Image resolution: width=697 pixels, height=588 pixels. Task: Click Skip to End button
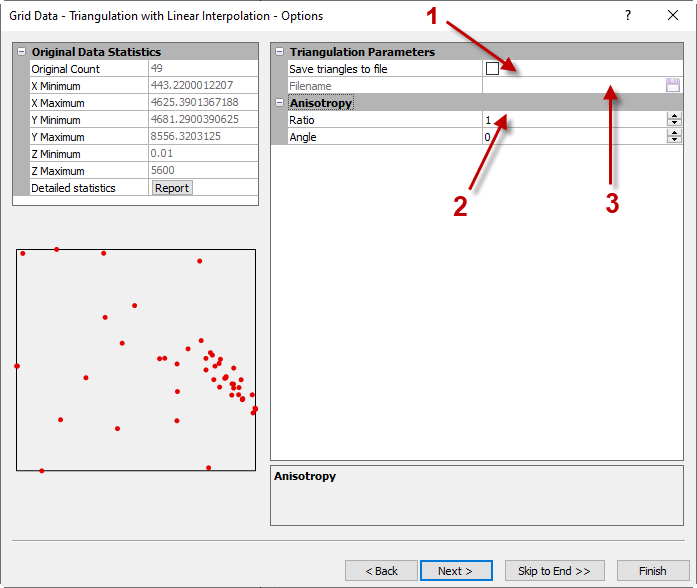[554, 571]
